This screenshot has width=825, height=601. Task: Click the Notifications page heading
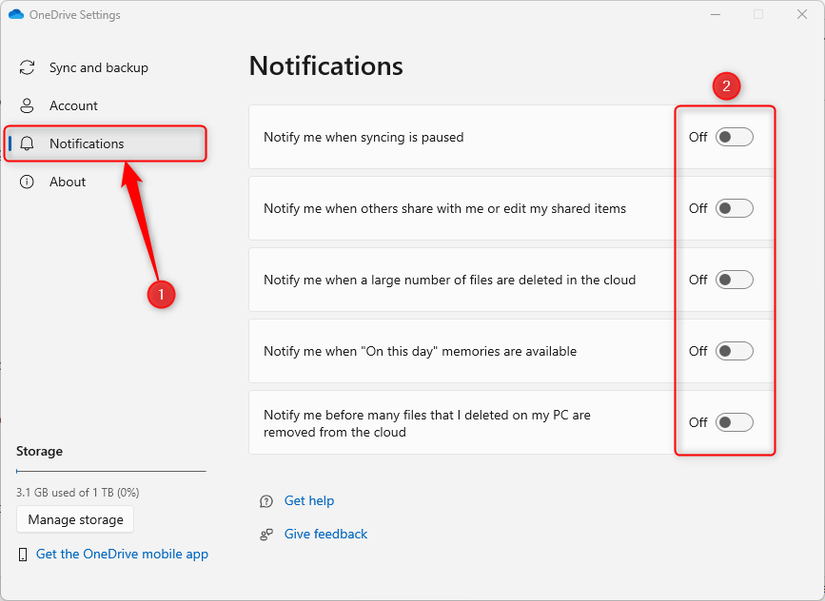coord(326,66)
